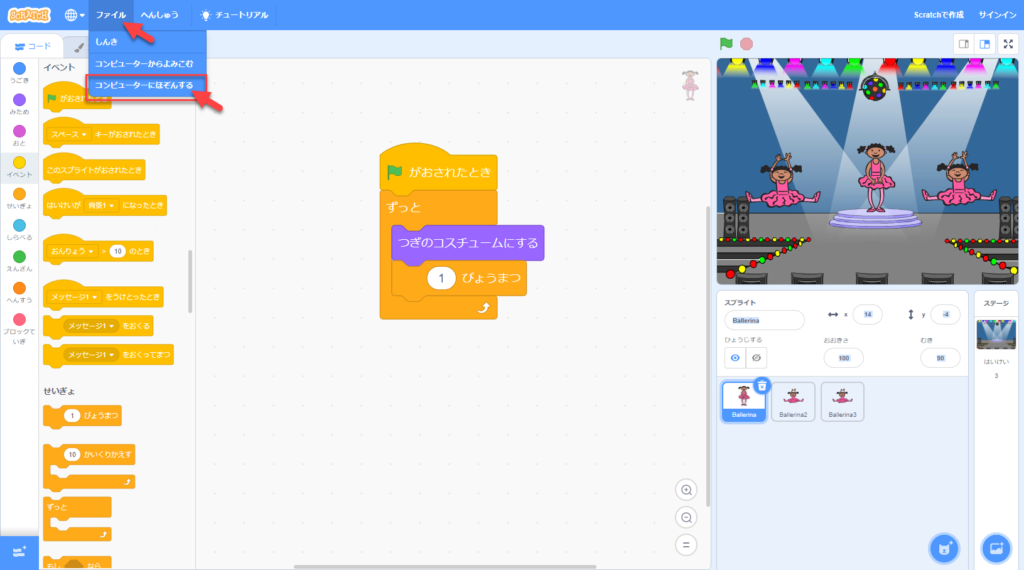Image resolution: width=1024 pixels, height=570 pixels.
Task: Show the sprite using the eye icon
Action: pyautogui.click(x=735, y=358)
